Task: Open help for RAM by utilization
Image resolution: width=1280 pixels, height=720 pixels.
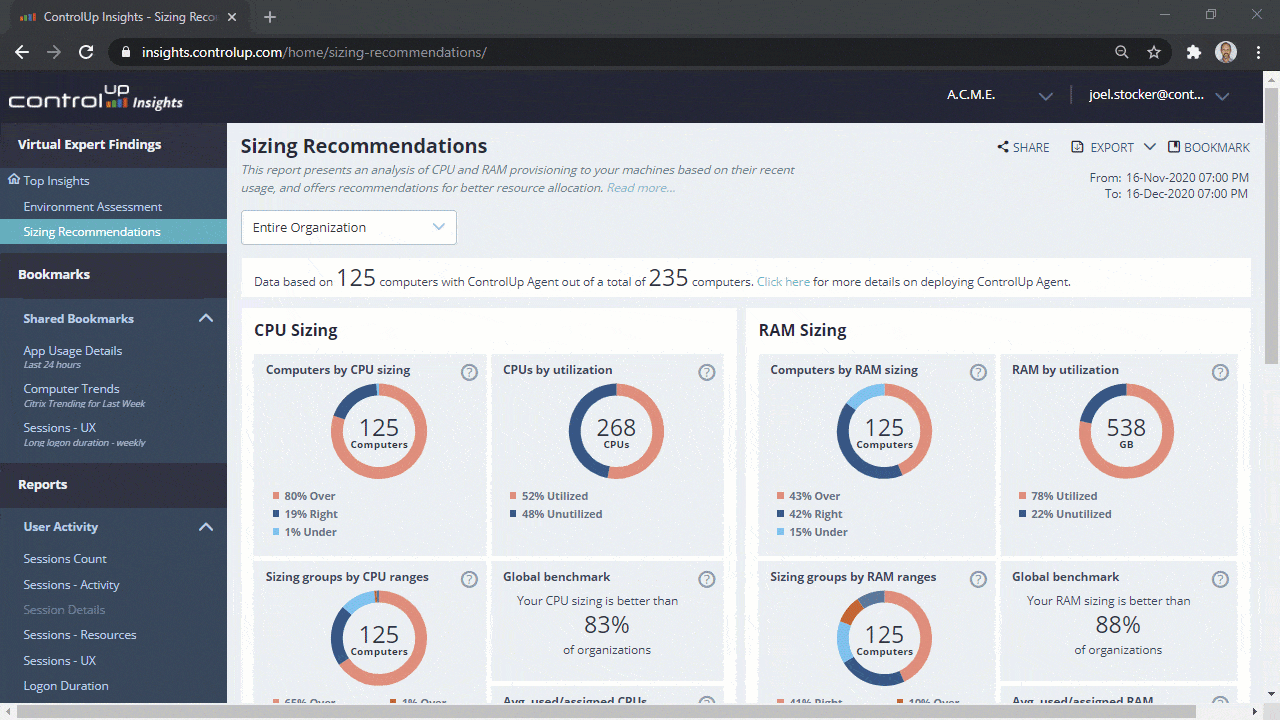Action: tap(1220, 372)
